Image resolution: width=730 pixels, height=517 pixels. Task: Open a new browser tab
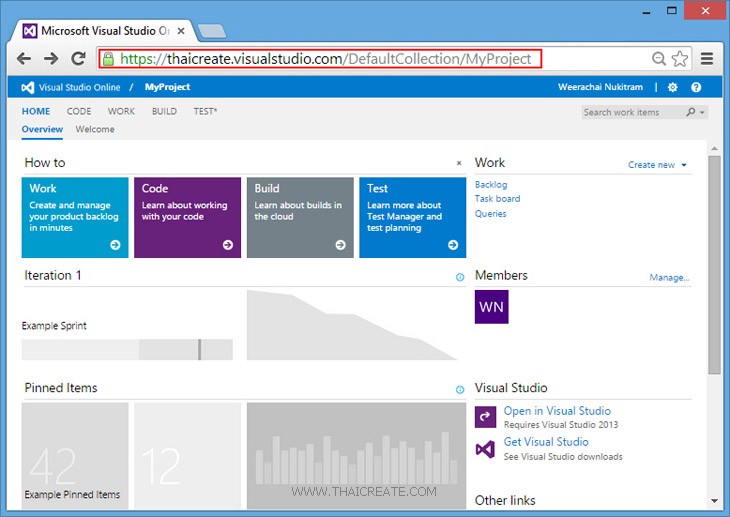[212, 31]
